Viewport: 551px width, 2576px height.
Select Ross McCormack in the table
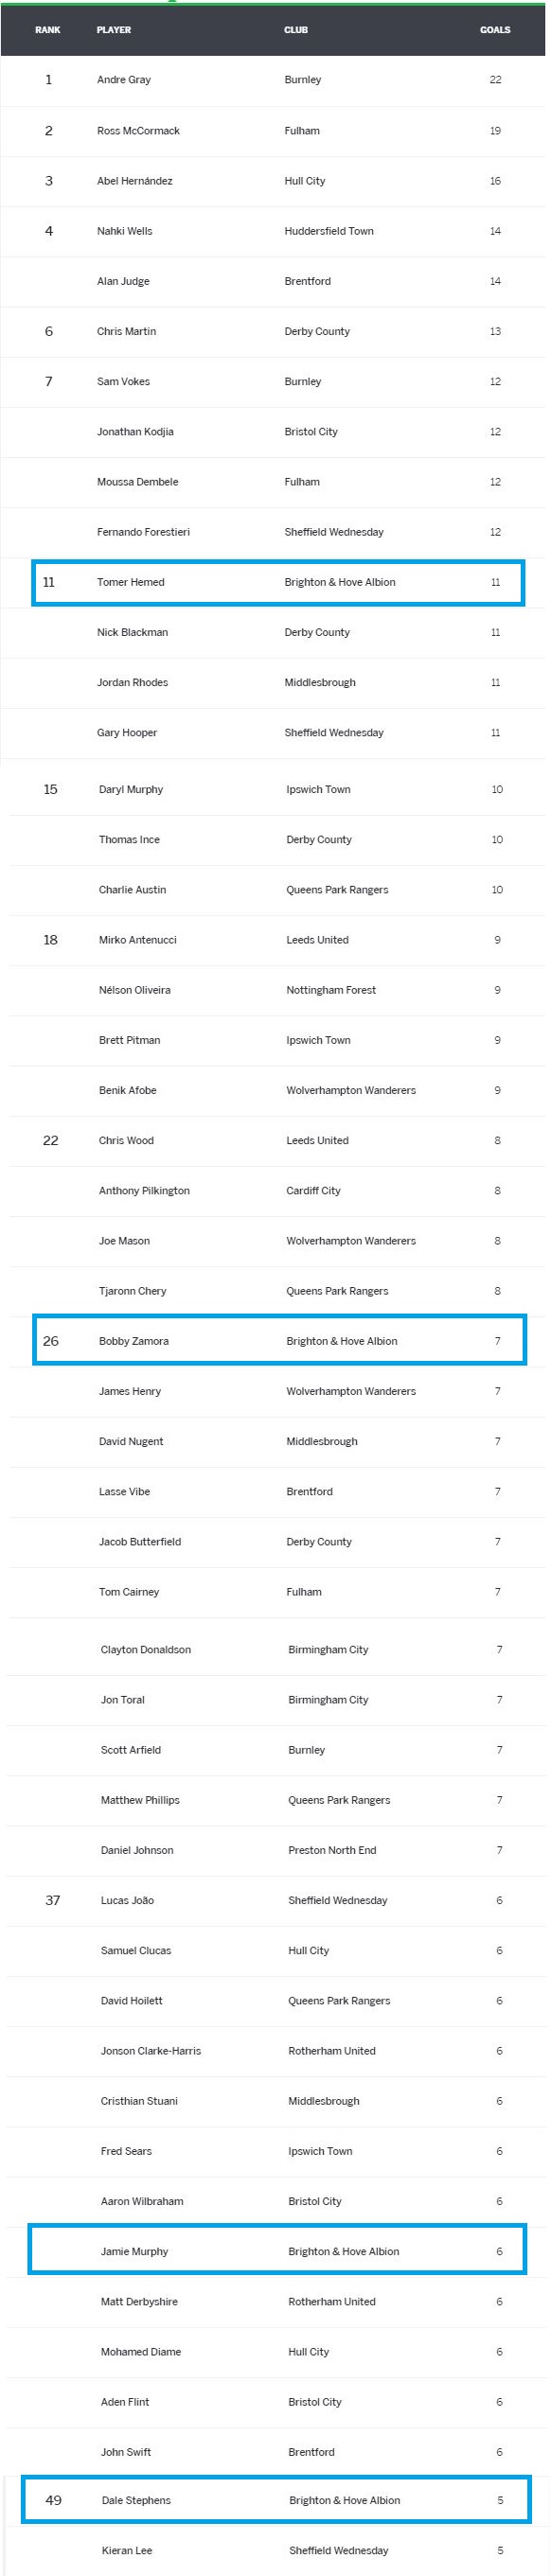(x=138, y=131)
